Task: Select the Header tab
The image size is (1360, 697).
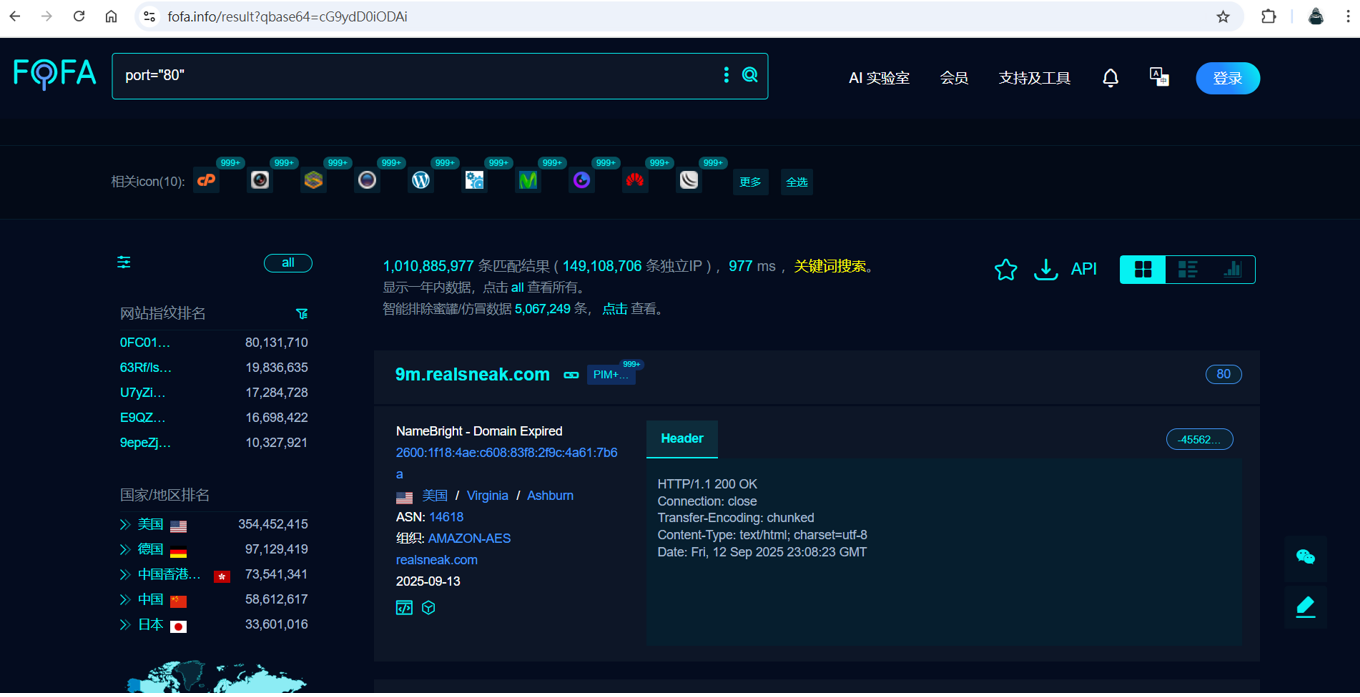Action: click(682, 439)
